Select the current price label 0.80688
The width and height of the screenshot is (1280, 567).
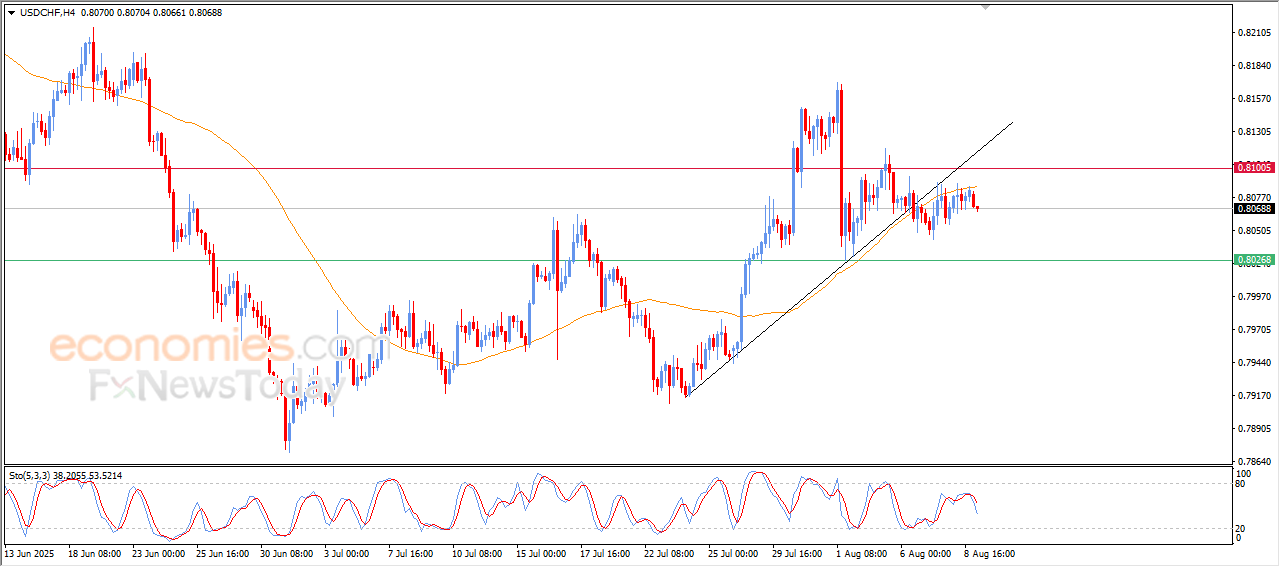pos(1253,208)
